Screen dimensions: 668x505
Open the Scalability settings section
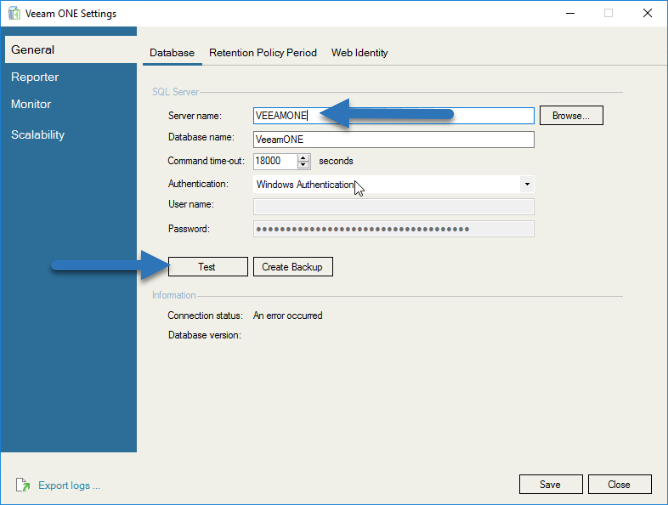coord(38,135)
